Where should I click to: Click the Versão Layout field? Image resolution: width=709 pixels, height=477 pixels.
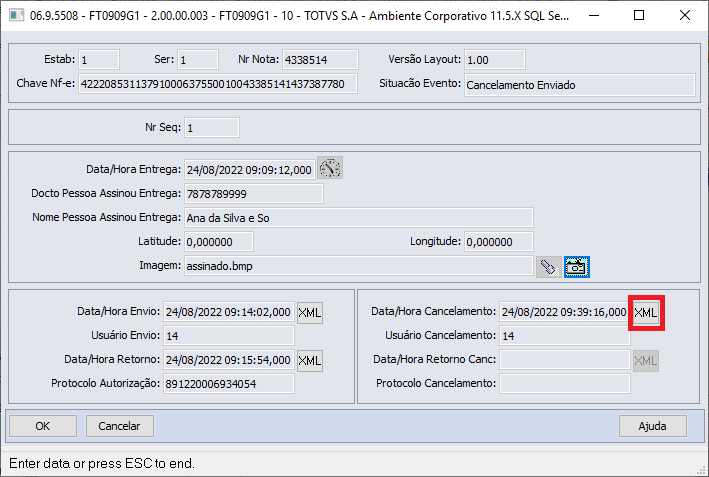tap(495, 60)
